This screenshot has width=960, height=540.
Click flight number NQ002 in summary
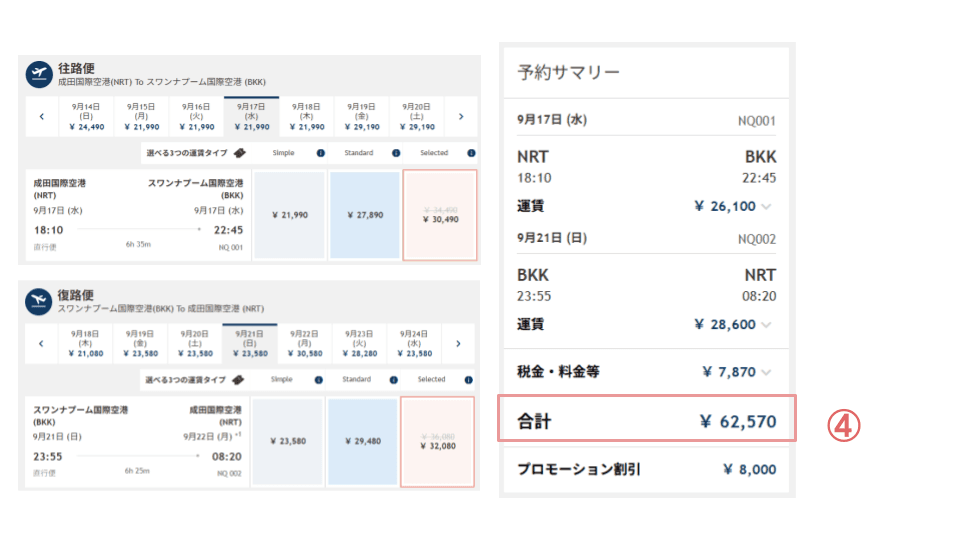coord(757,239)
